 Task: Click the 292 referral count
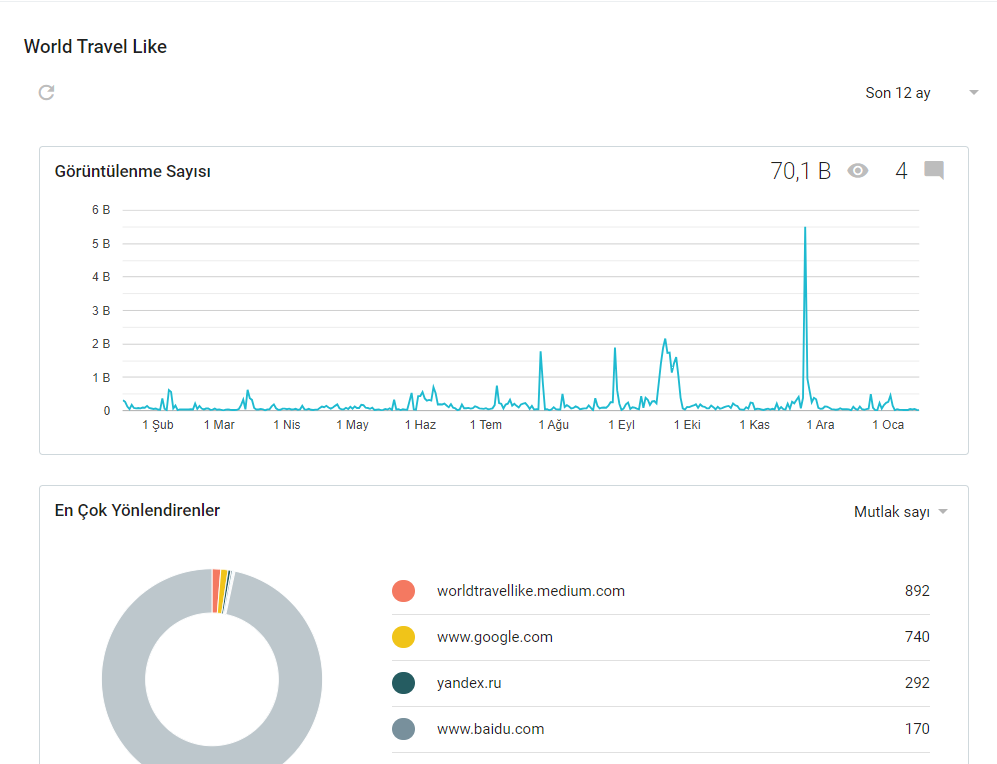click(x=917, y=683)
